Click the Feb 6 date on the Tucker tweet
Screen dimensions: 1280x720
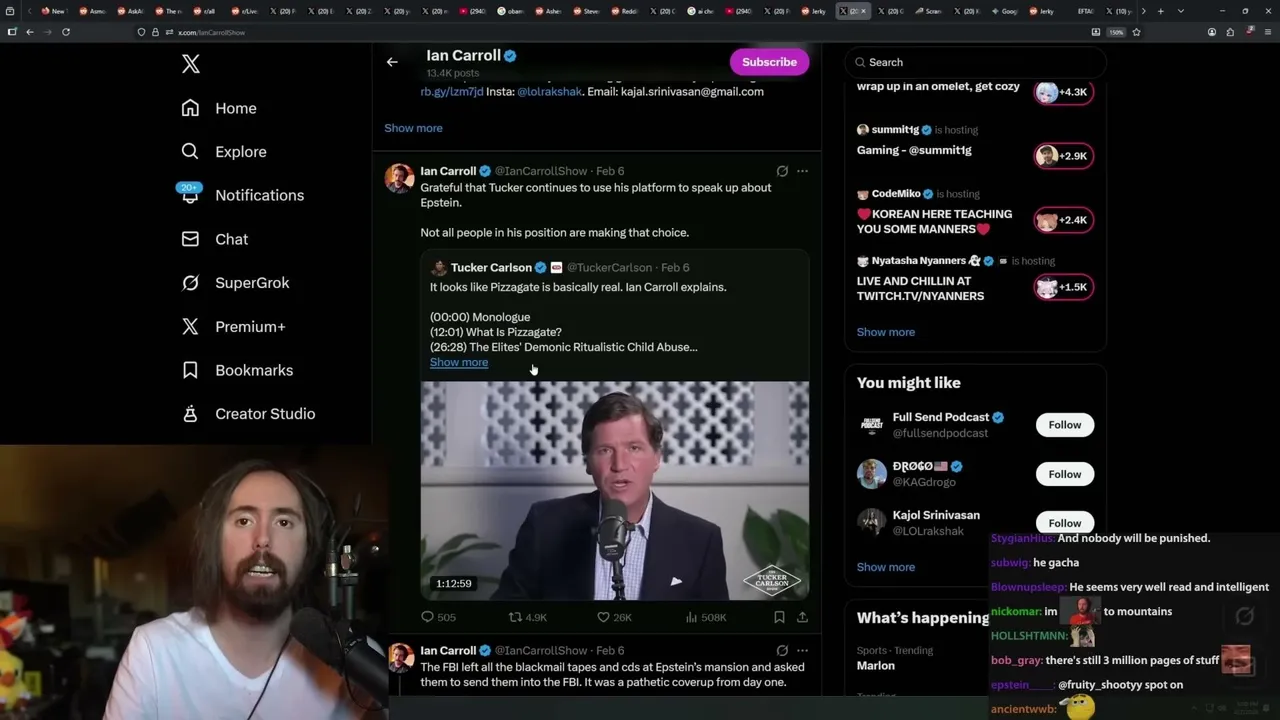610,171
